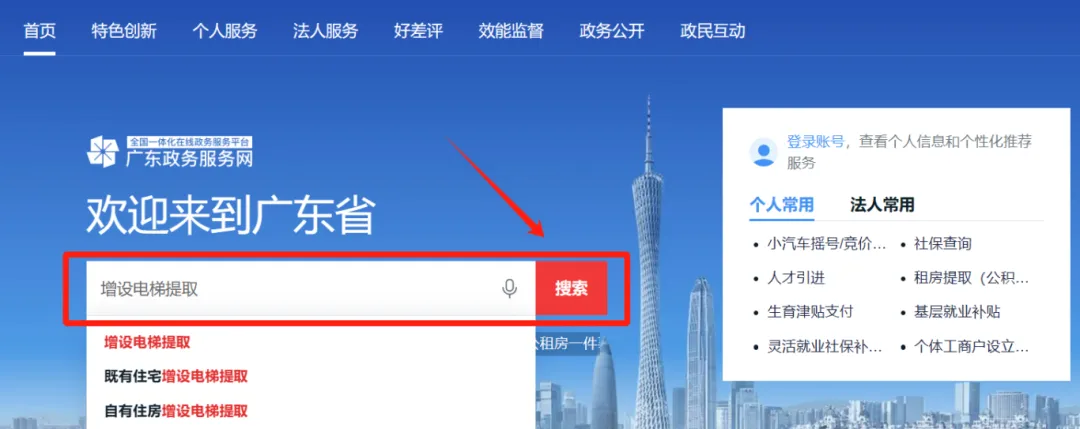Open 法人服务 in the navigation bar
Screen dimensions: 1080x429
point(326,31)
